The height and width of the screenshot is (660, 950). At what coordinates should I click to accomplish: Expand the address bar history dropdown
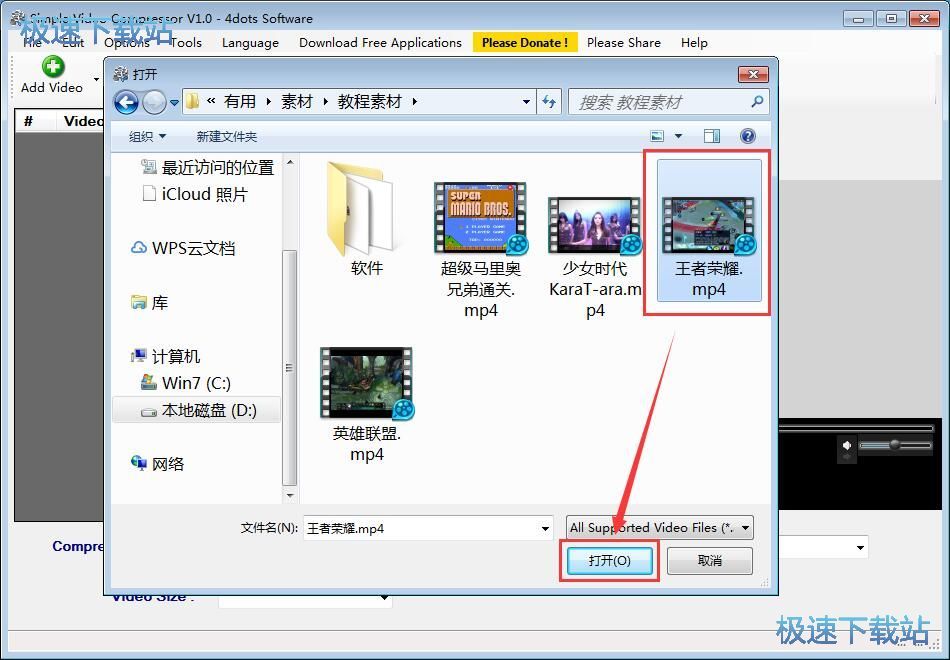pyautogui.click(x=526, y=102)
